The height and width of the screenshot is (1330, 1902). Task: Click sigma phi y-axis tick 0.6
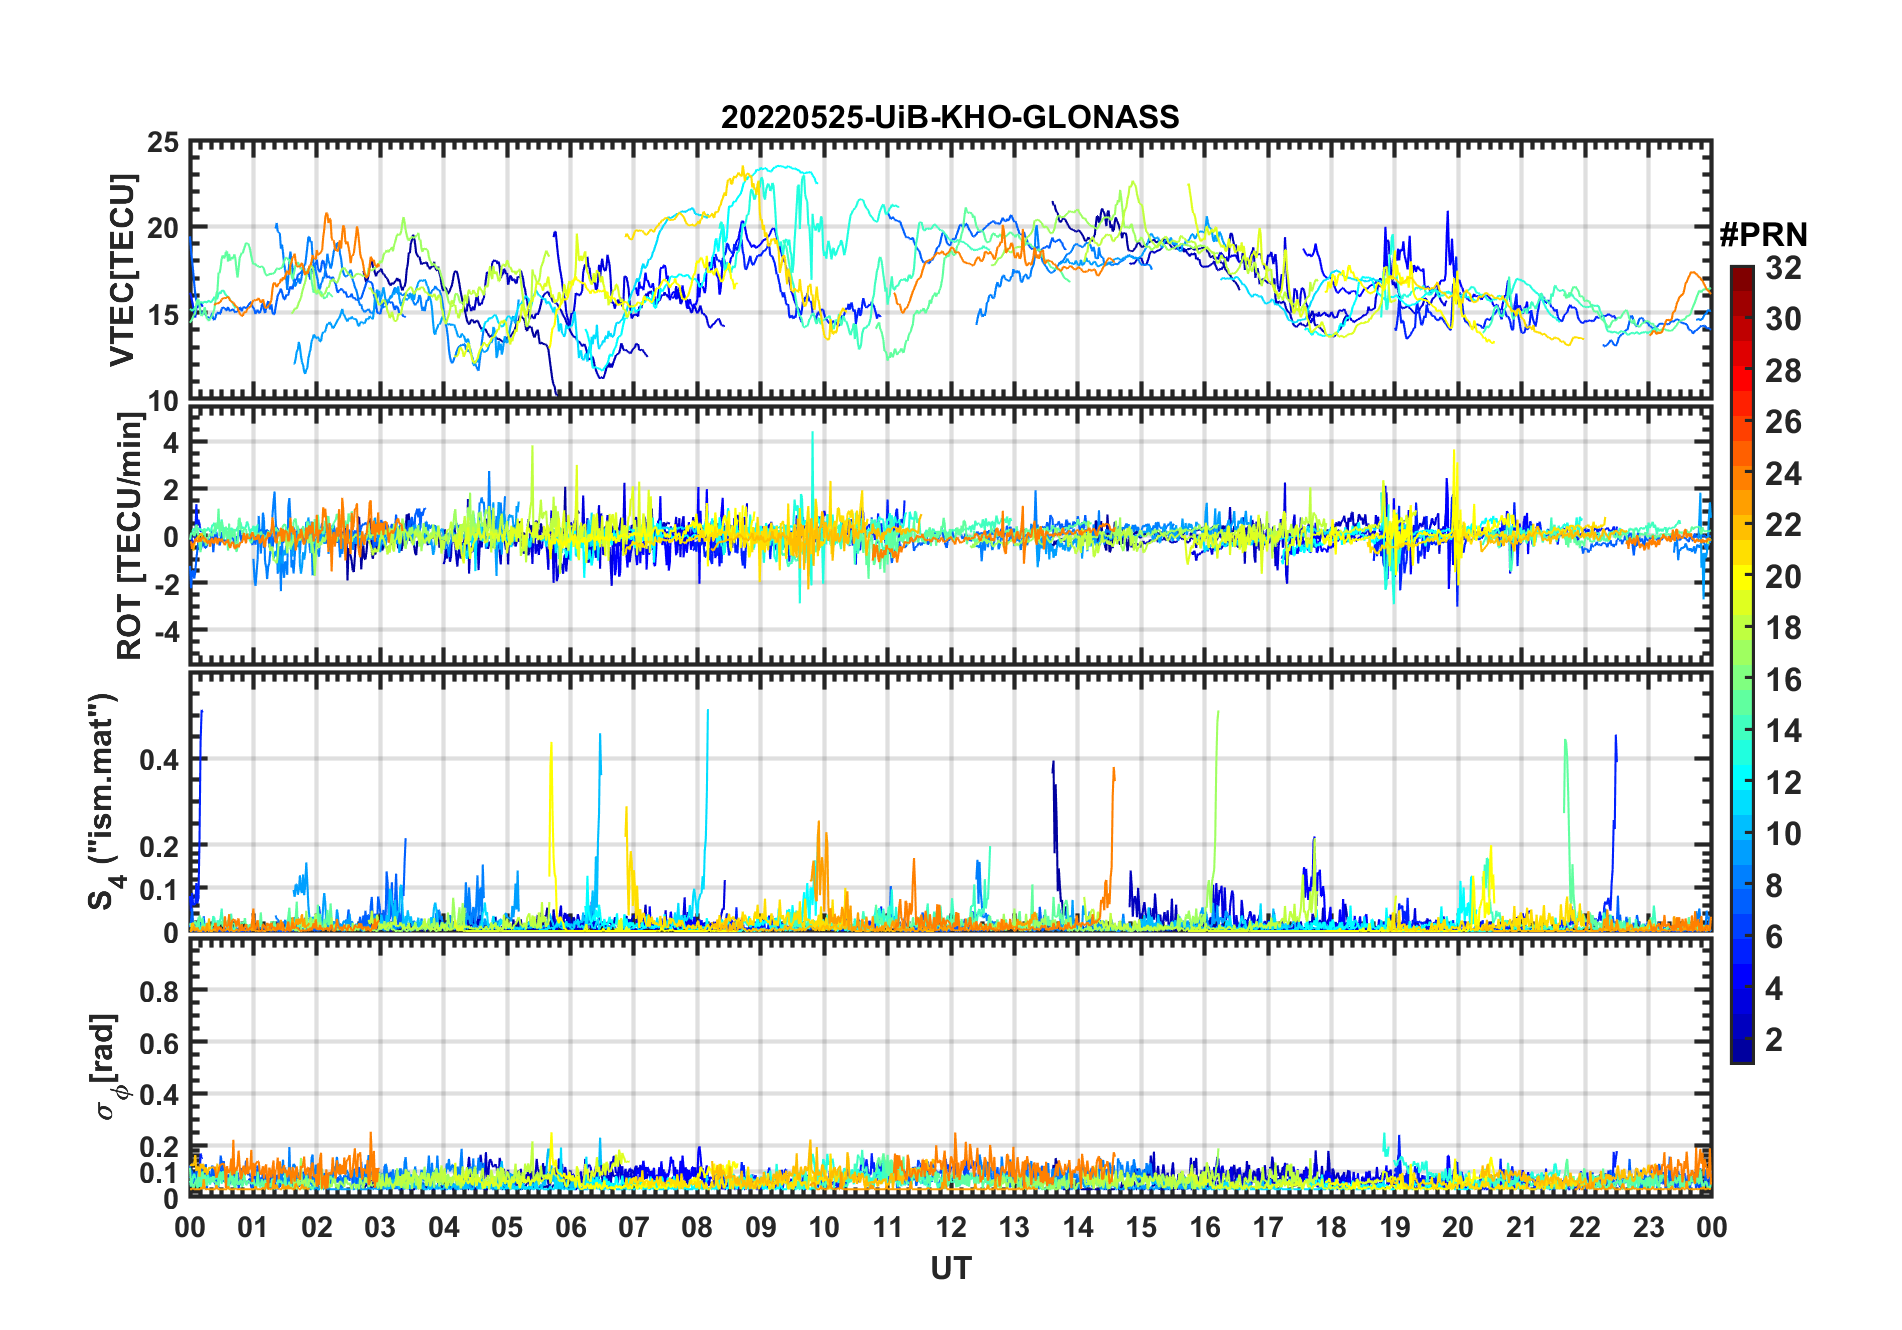[159, 1043]
